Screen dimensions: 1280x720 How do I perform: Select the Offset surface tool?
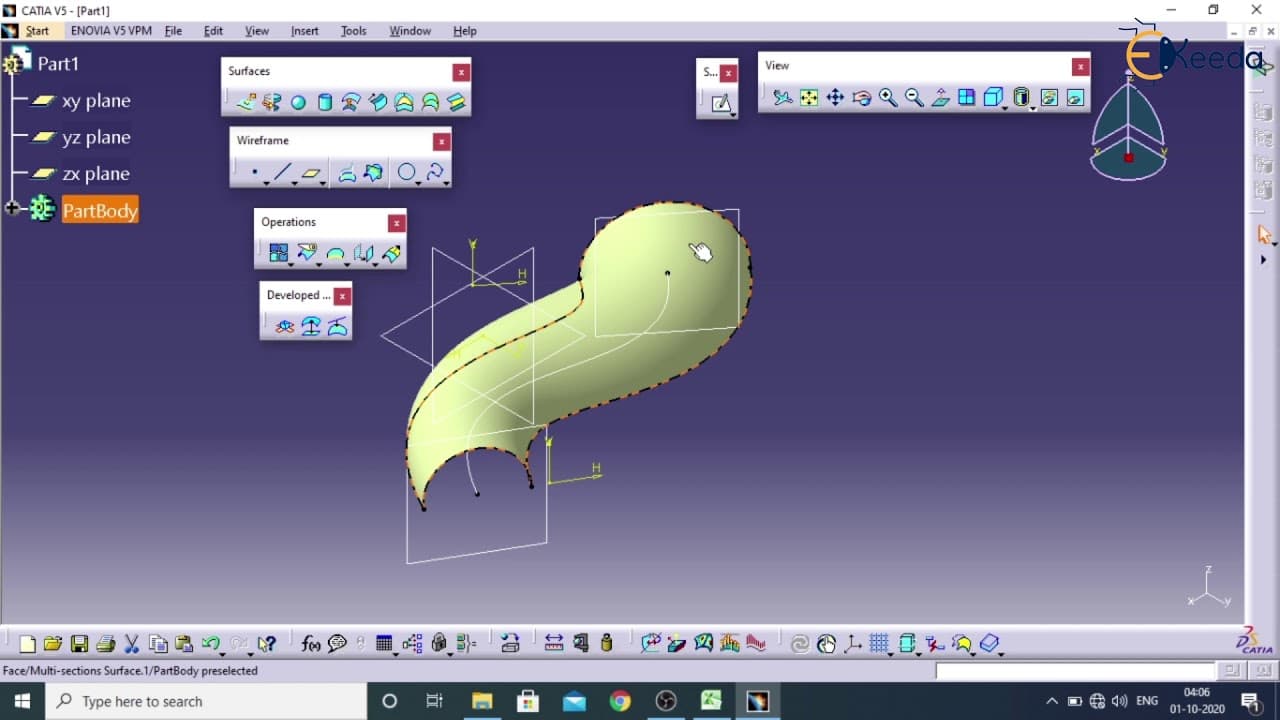[x=351, y=101]
